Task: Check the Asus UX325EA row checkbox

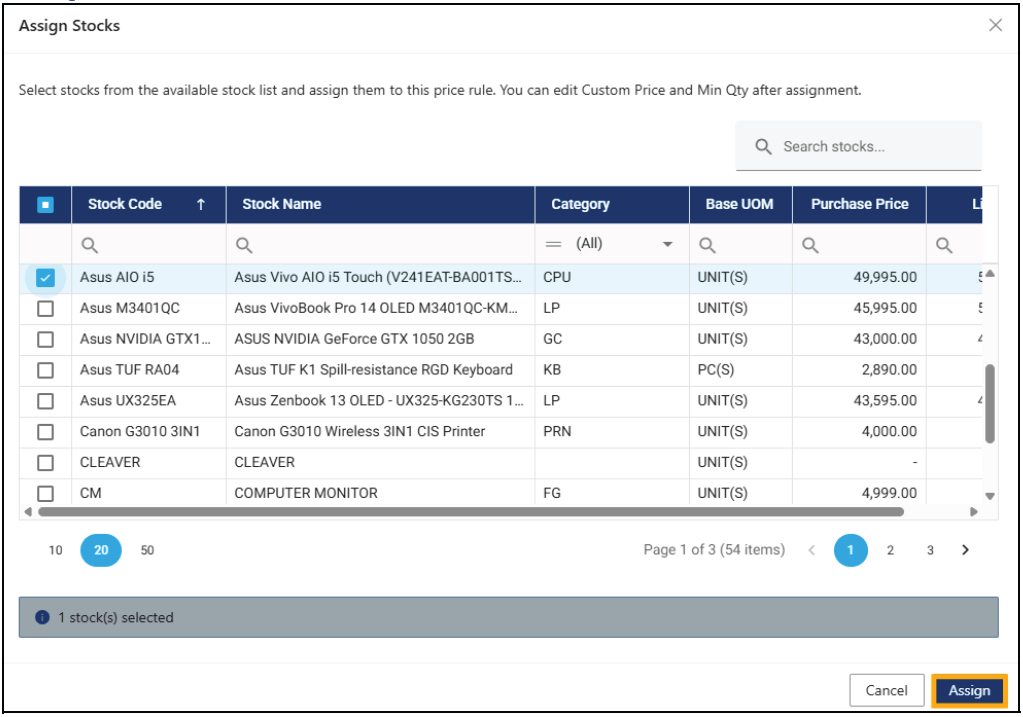Action: point(45,401)
